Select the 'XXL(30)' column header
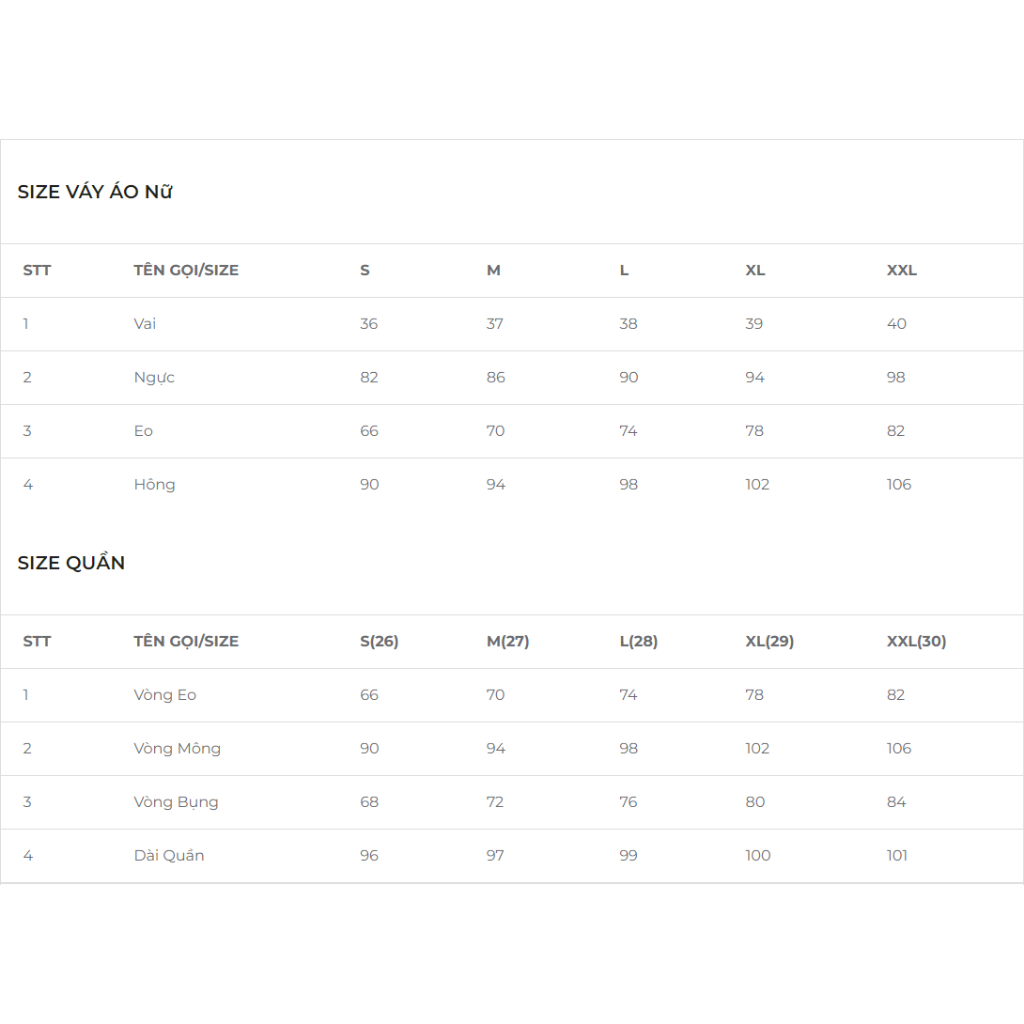This screenshot has width=1024, height=1024. tap(916, 642)
